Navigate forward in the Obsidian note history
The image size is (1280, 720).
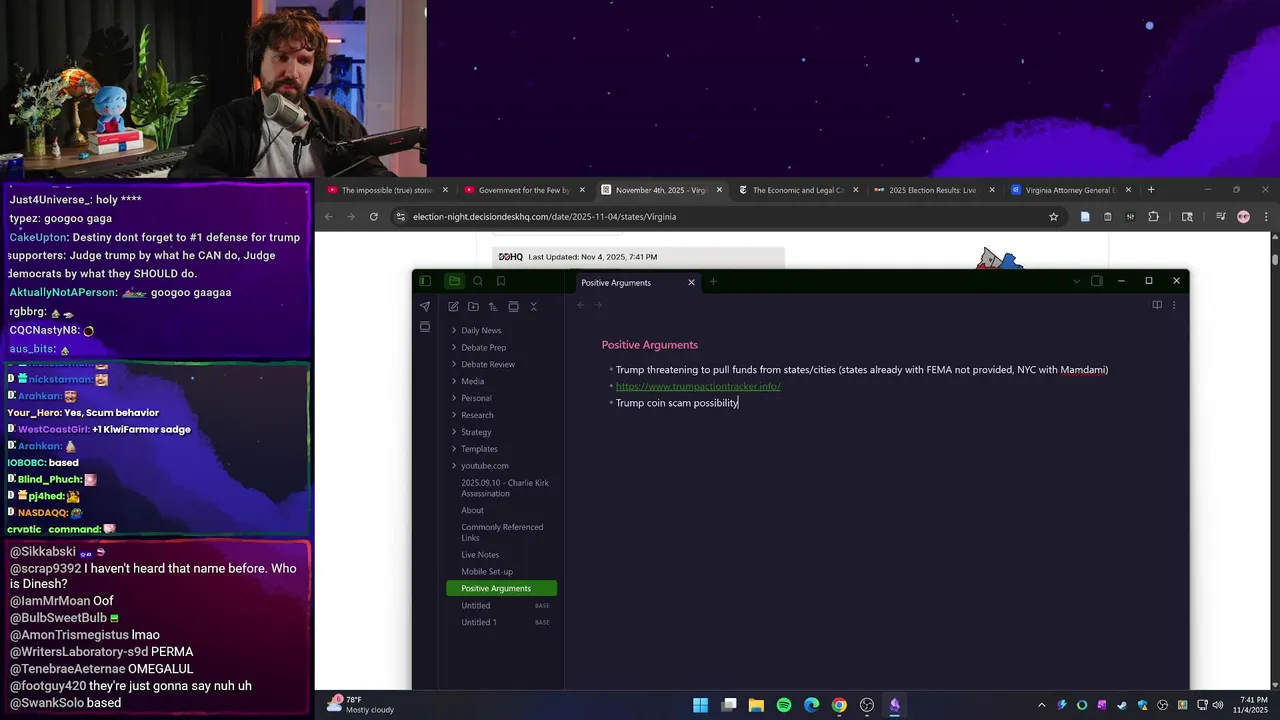click(x=599, y=305)
